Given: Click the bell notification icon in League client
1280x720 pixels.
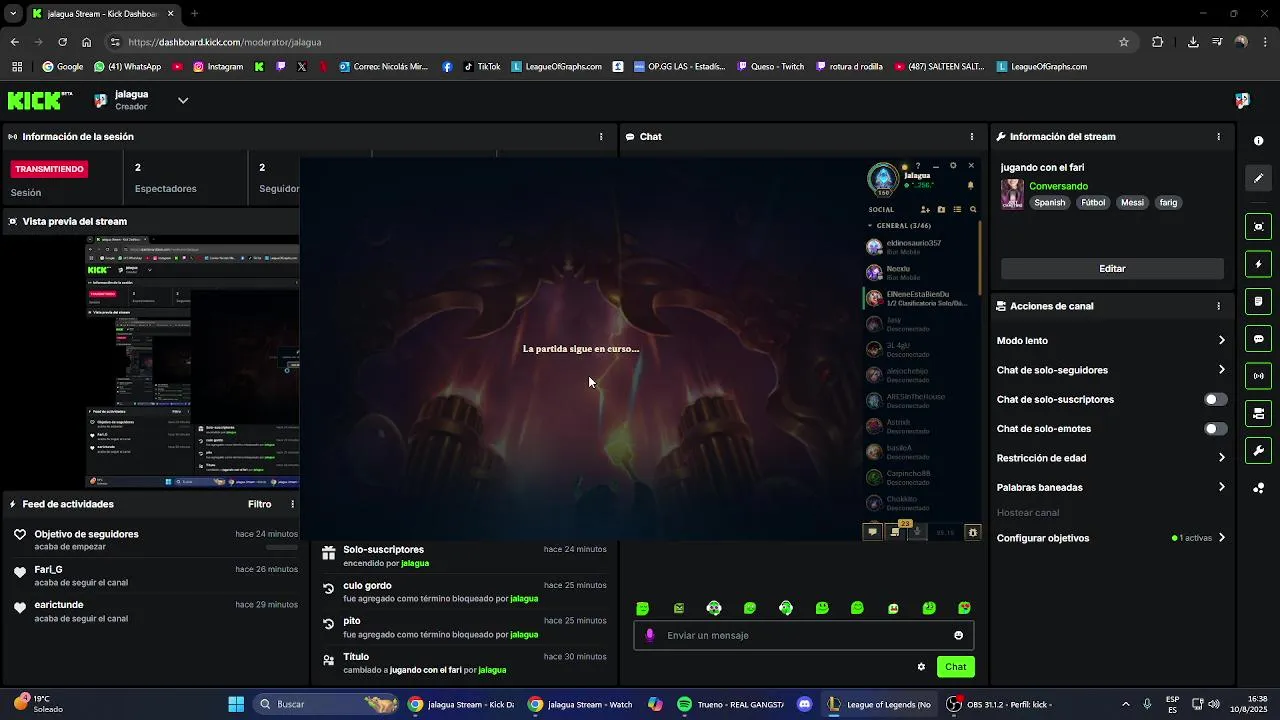Looking at the screenshot, I should point(970,185).
